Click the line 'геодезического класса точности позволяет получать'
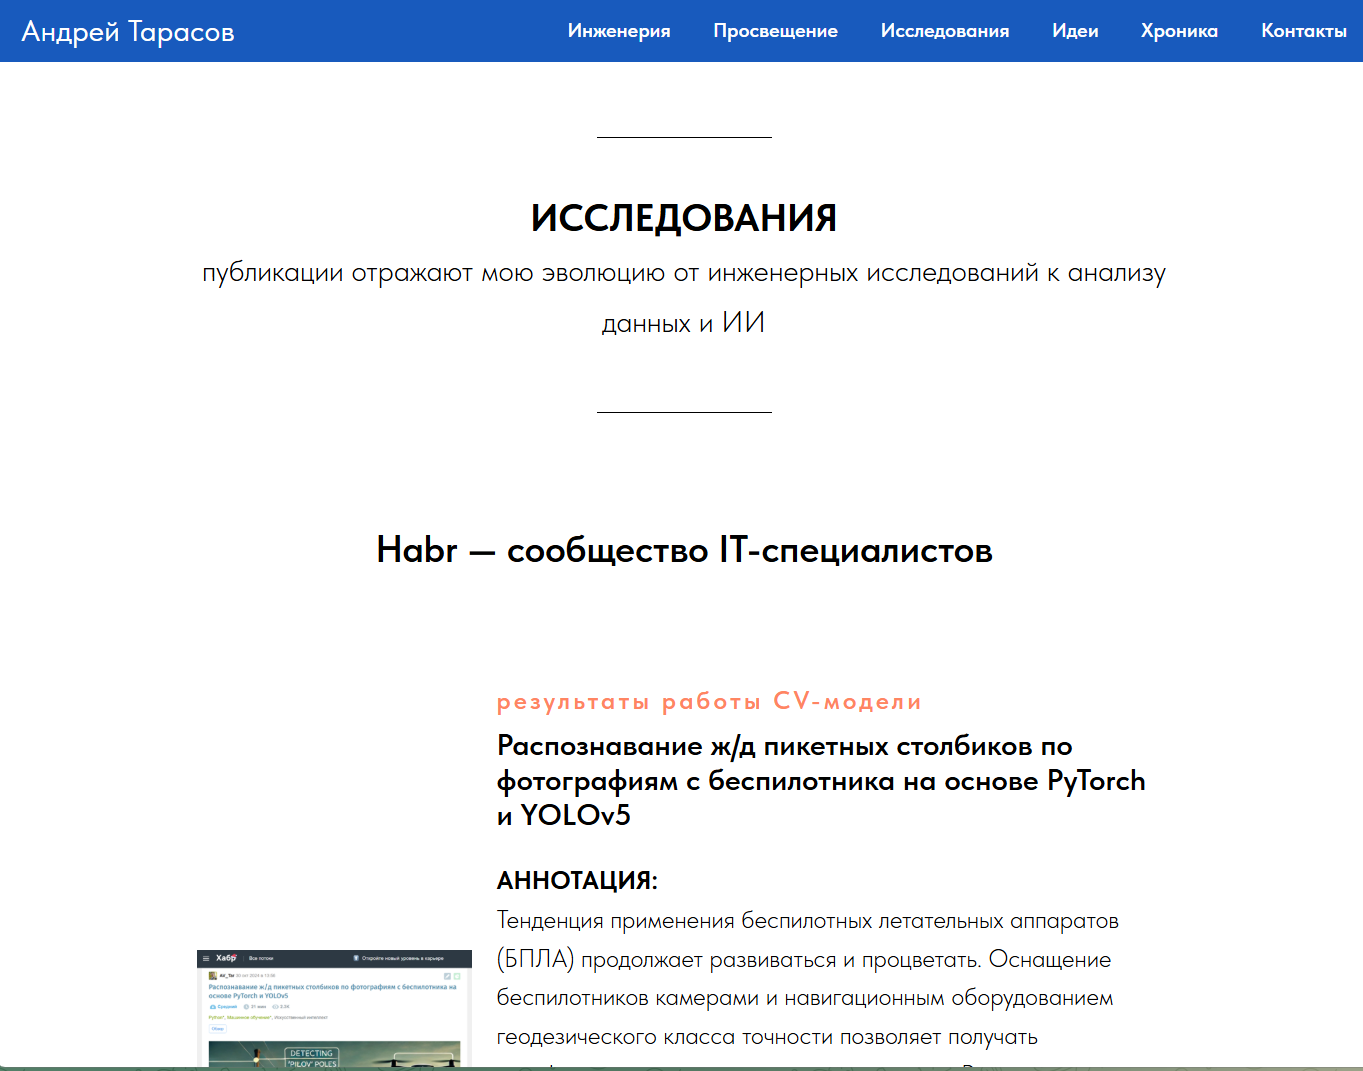 coord(767,1037)
